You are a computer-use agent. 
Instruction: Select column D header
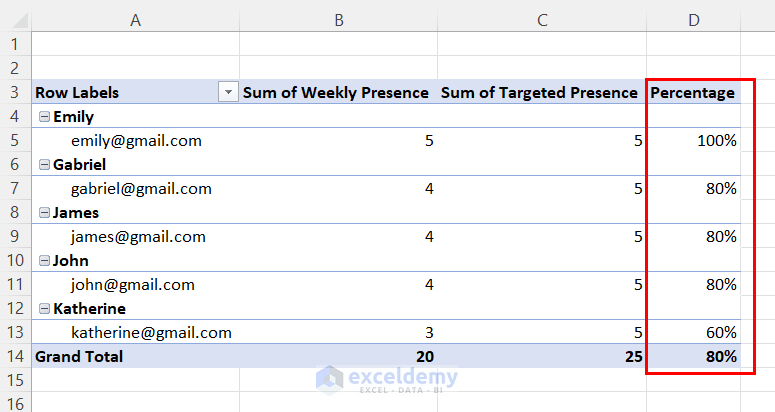pyautogui.click(x=694, y=20)
